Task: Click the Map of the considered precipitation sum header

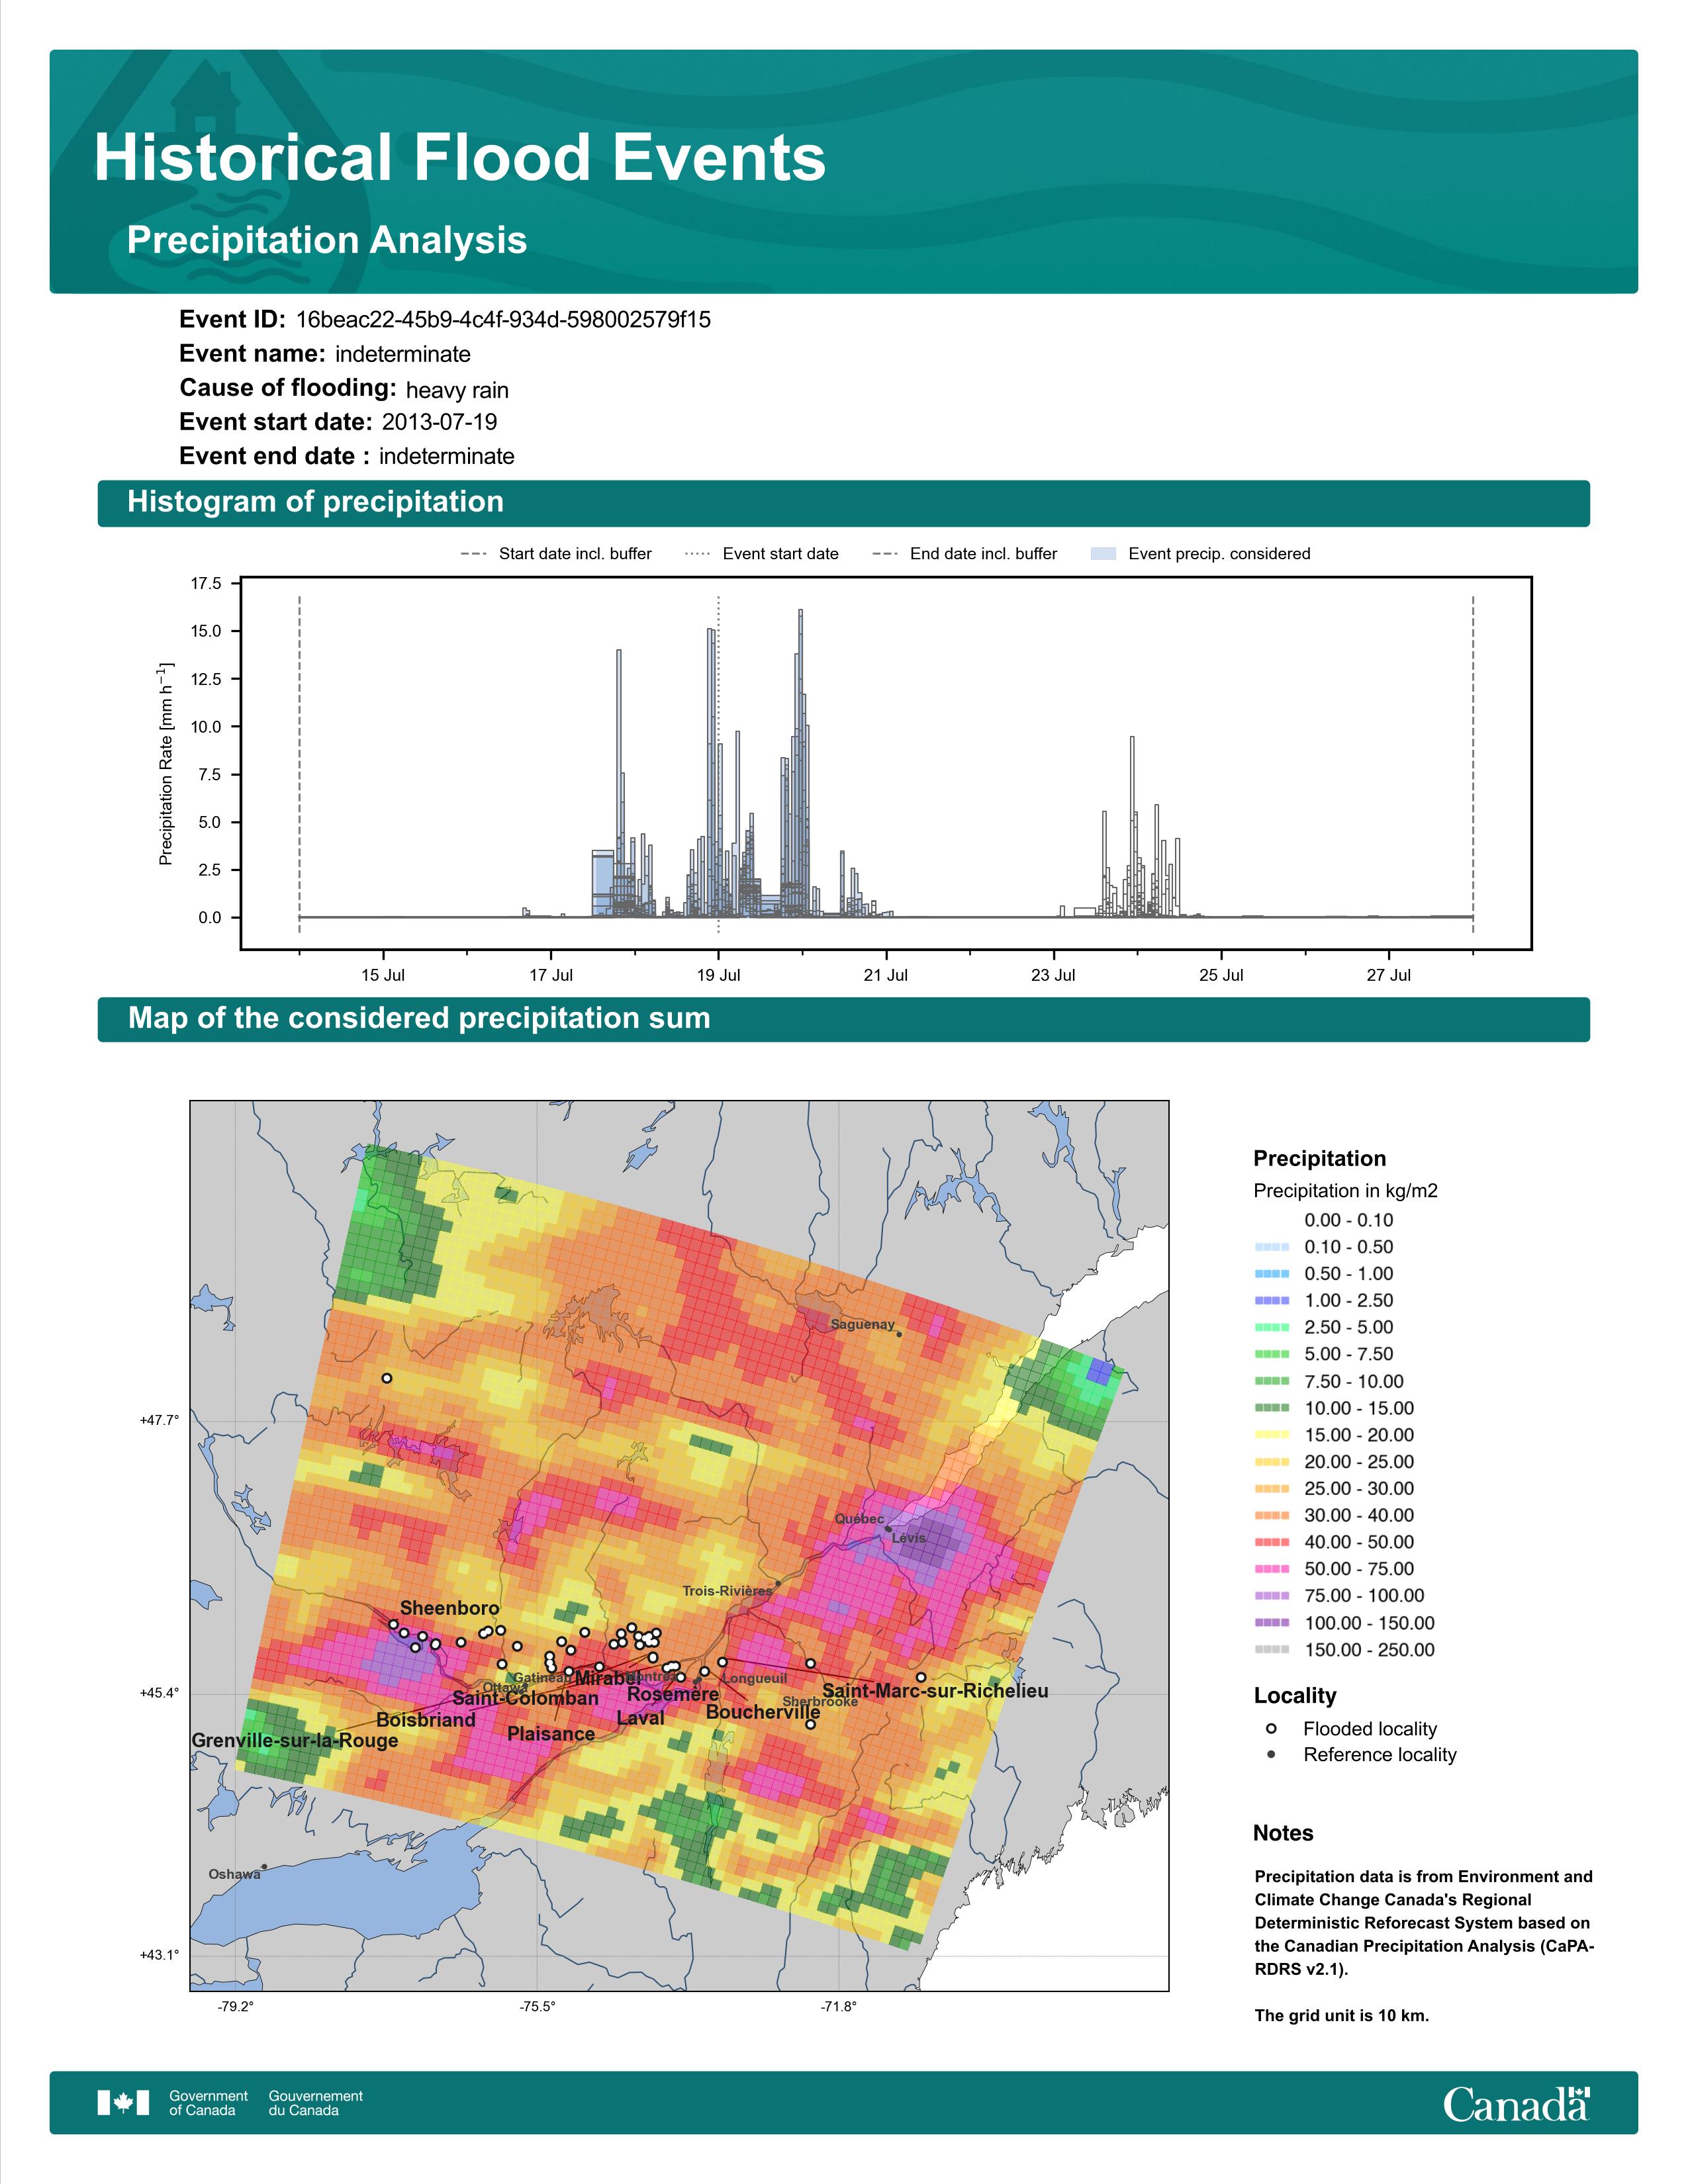Action: tap(844, 1019)
